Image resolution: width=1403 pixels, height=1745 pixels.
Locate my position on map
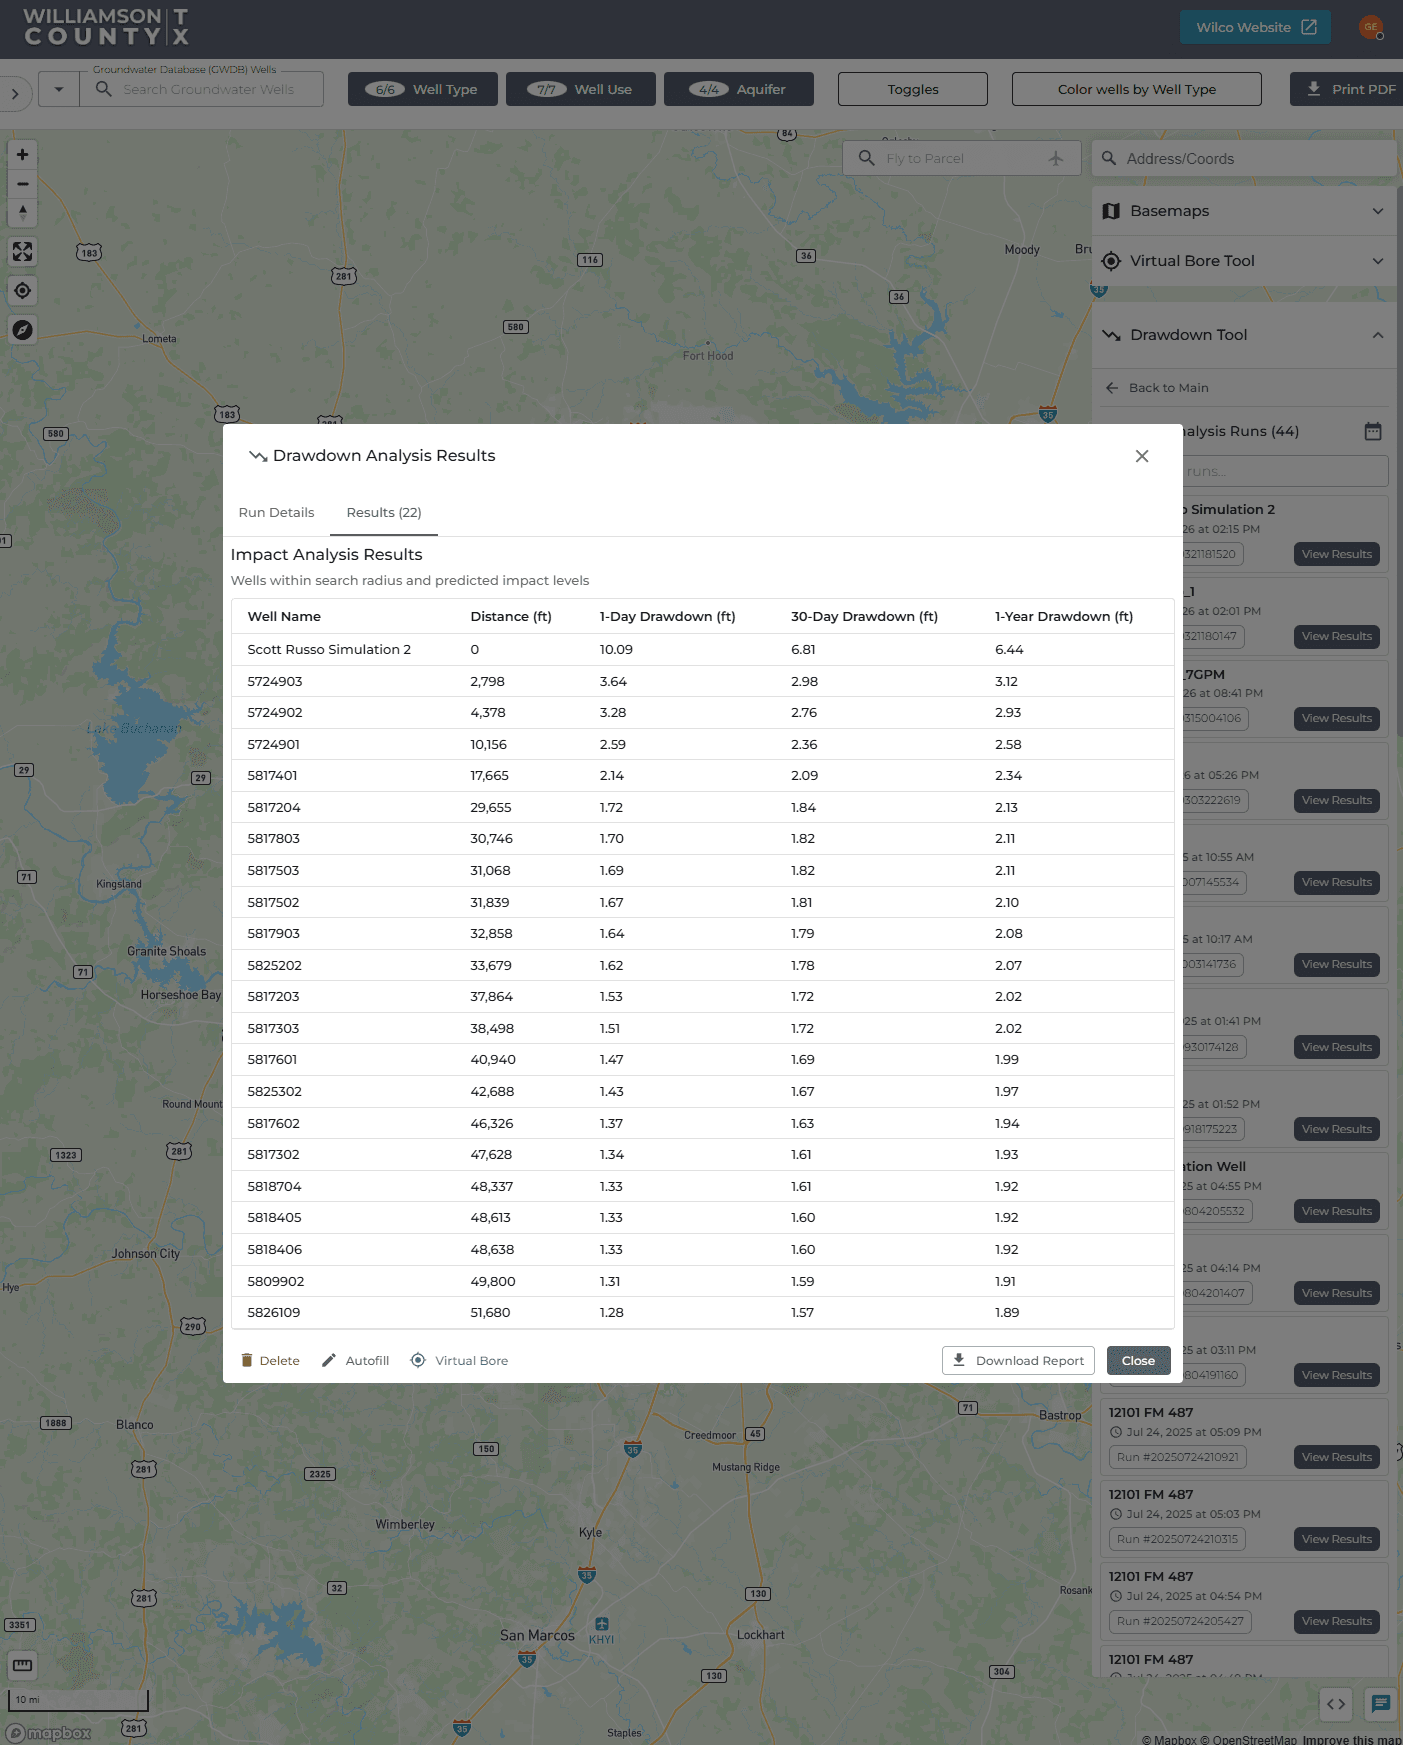[22, 291]
